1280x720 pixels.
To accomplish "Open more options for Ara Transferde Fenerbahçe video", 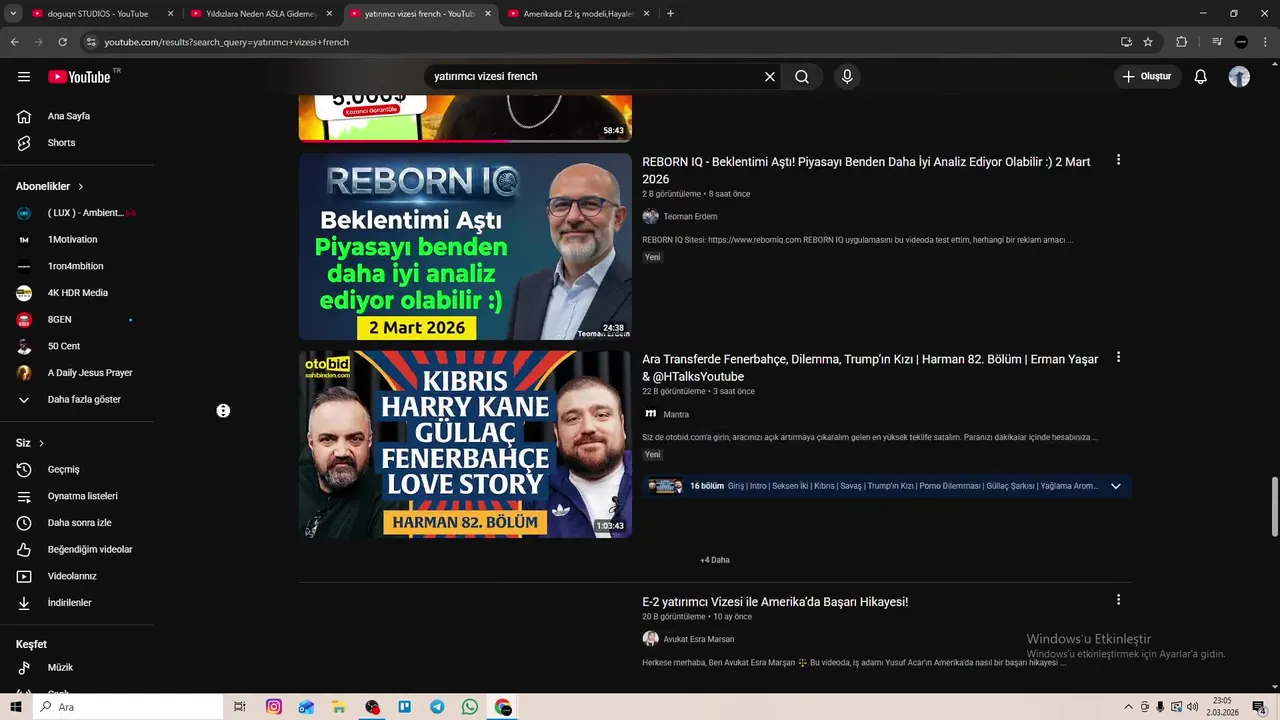I will point(1118,357).
